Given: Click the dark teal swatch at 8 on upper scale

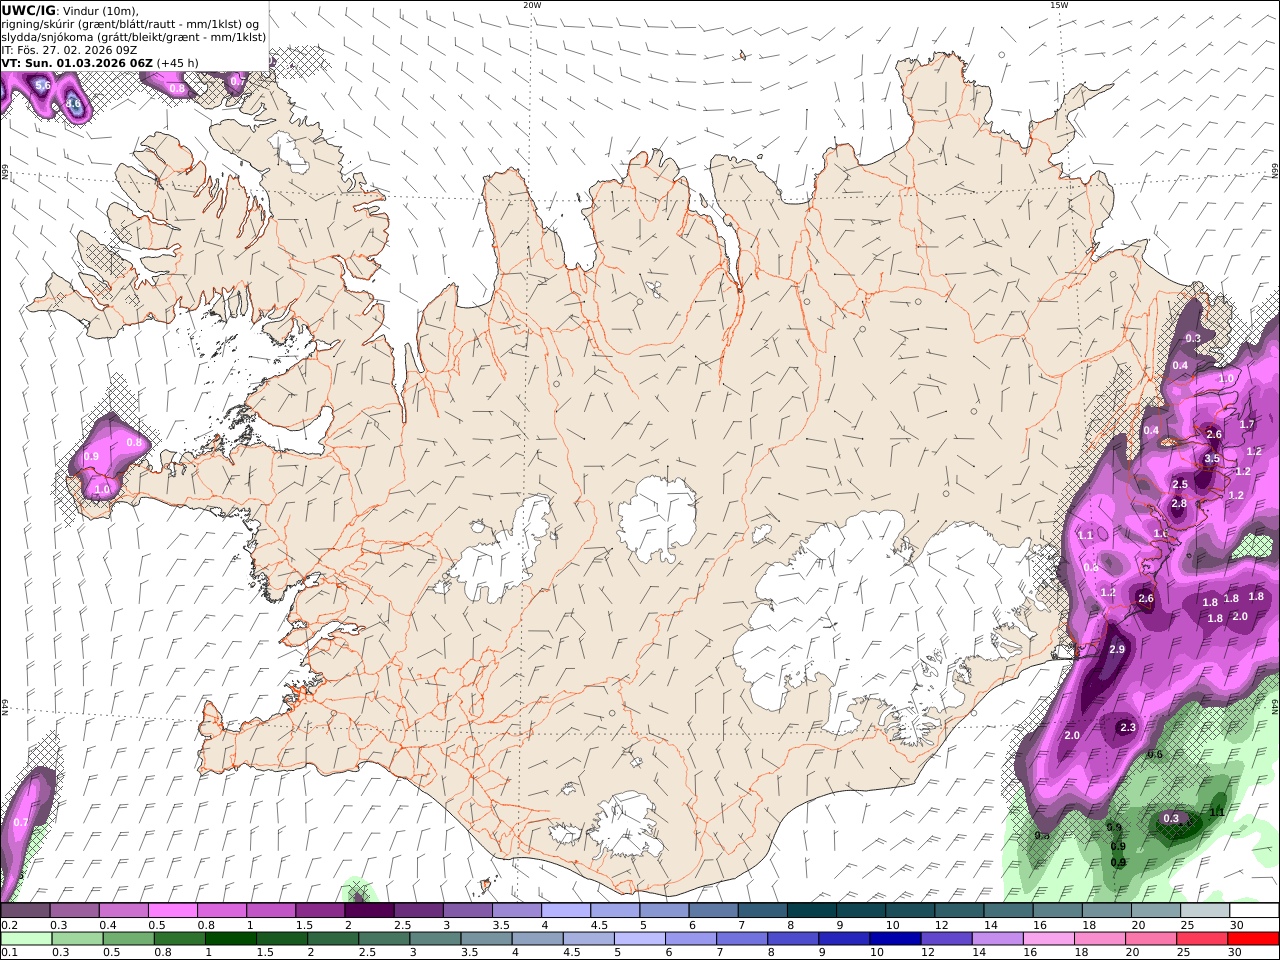Looking at the screenshot, I should (x=811, y=911).
